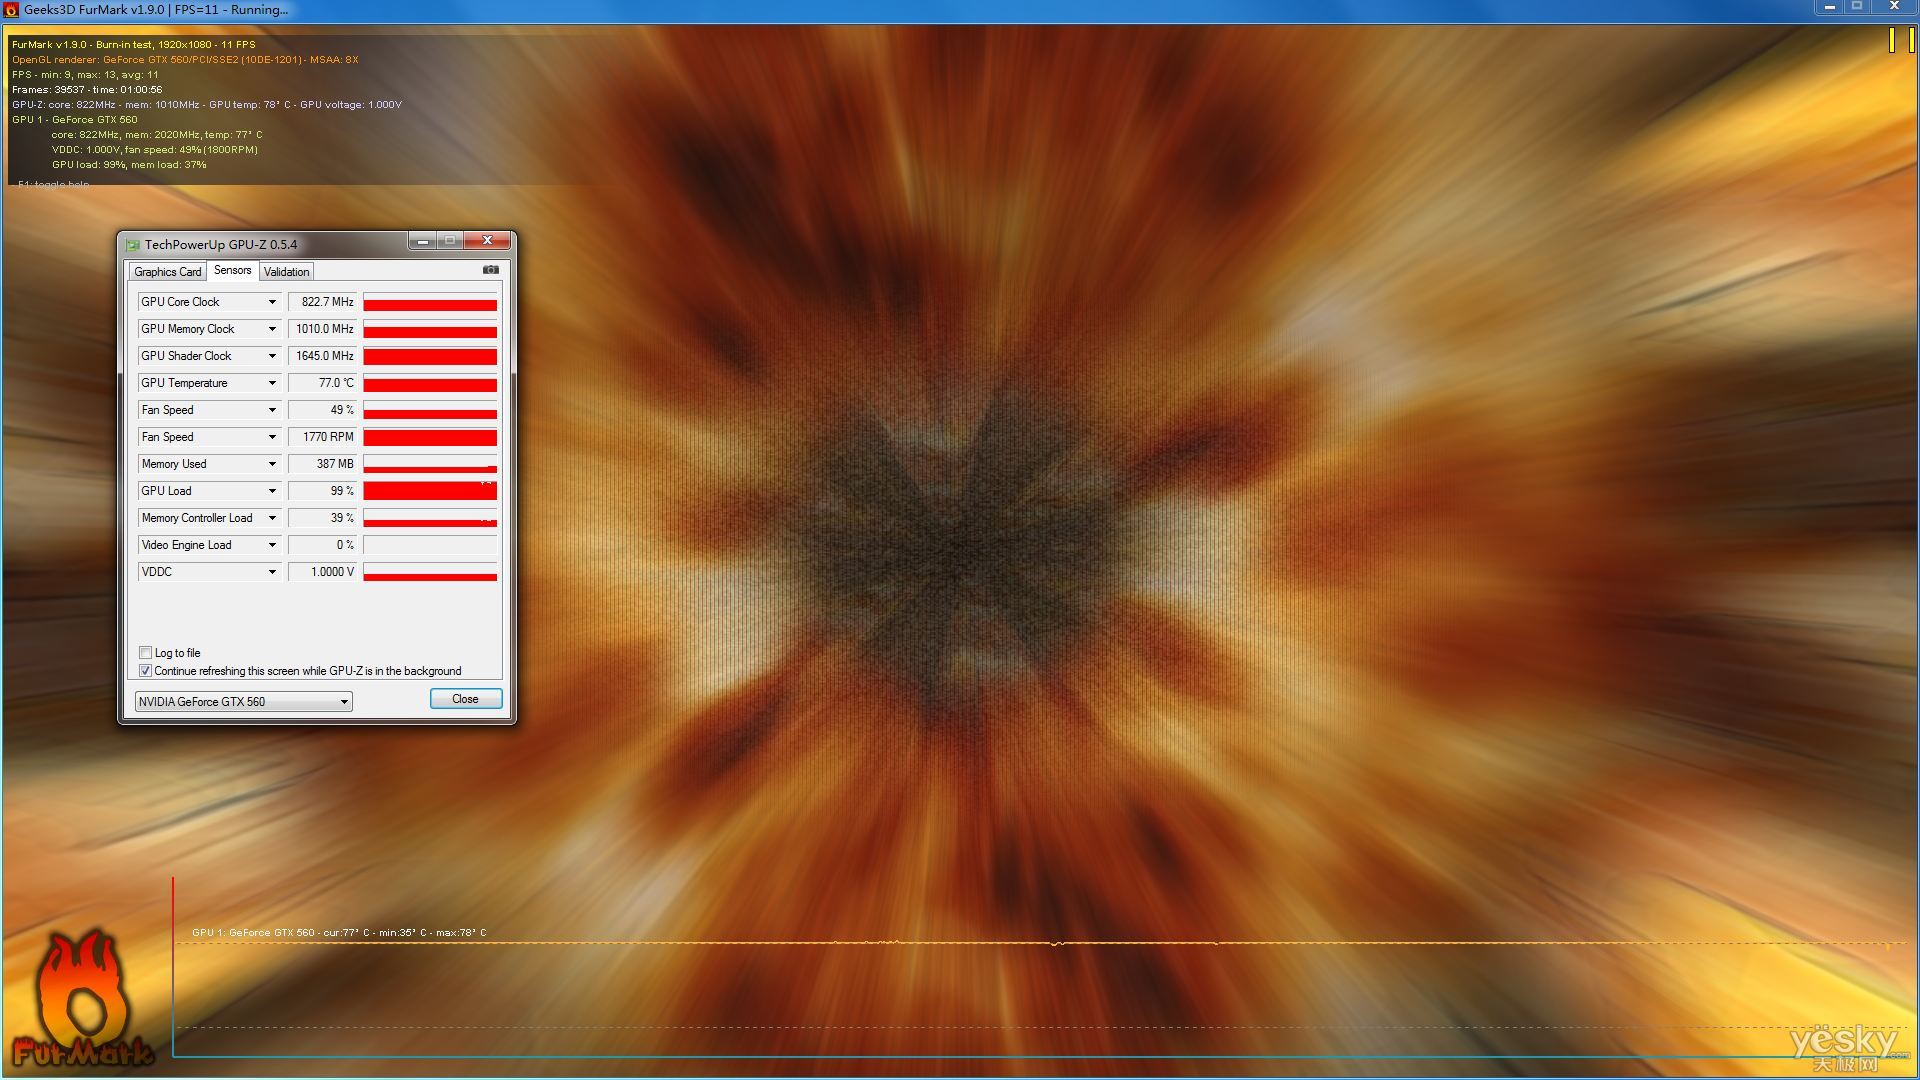
Task: Click the VDDC graph bar
Action: click(x=430, y=572)
